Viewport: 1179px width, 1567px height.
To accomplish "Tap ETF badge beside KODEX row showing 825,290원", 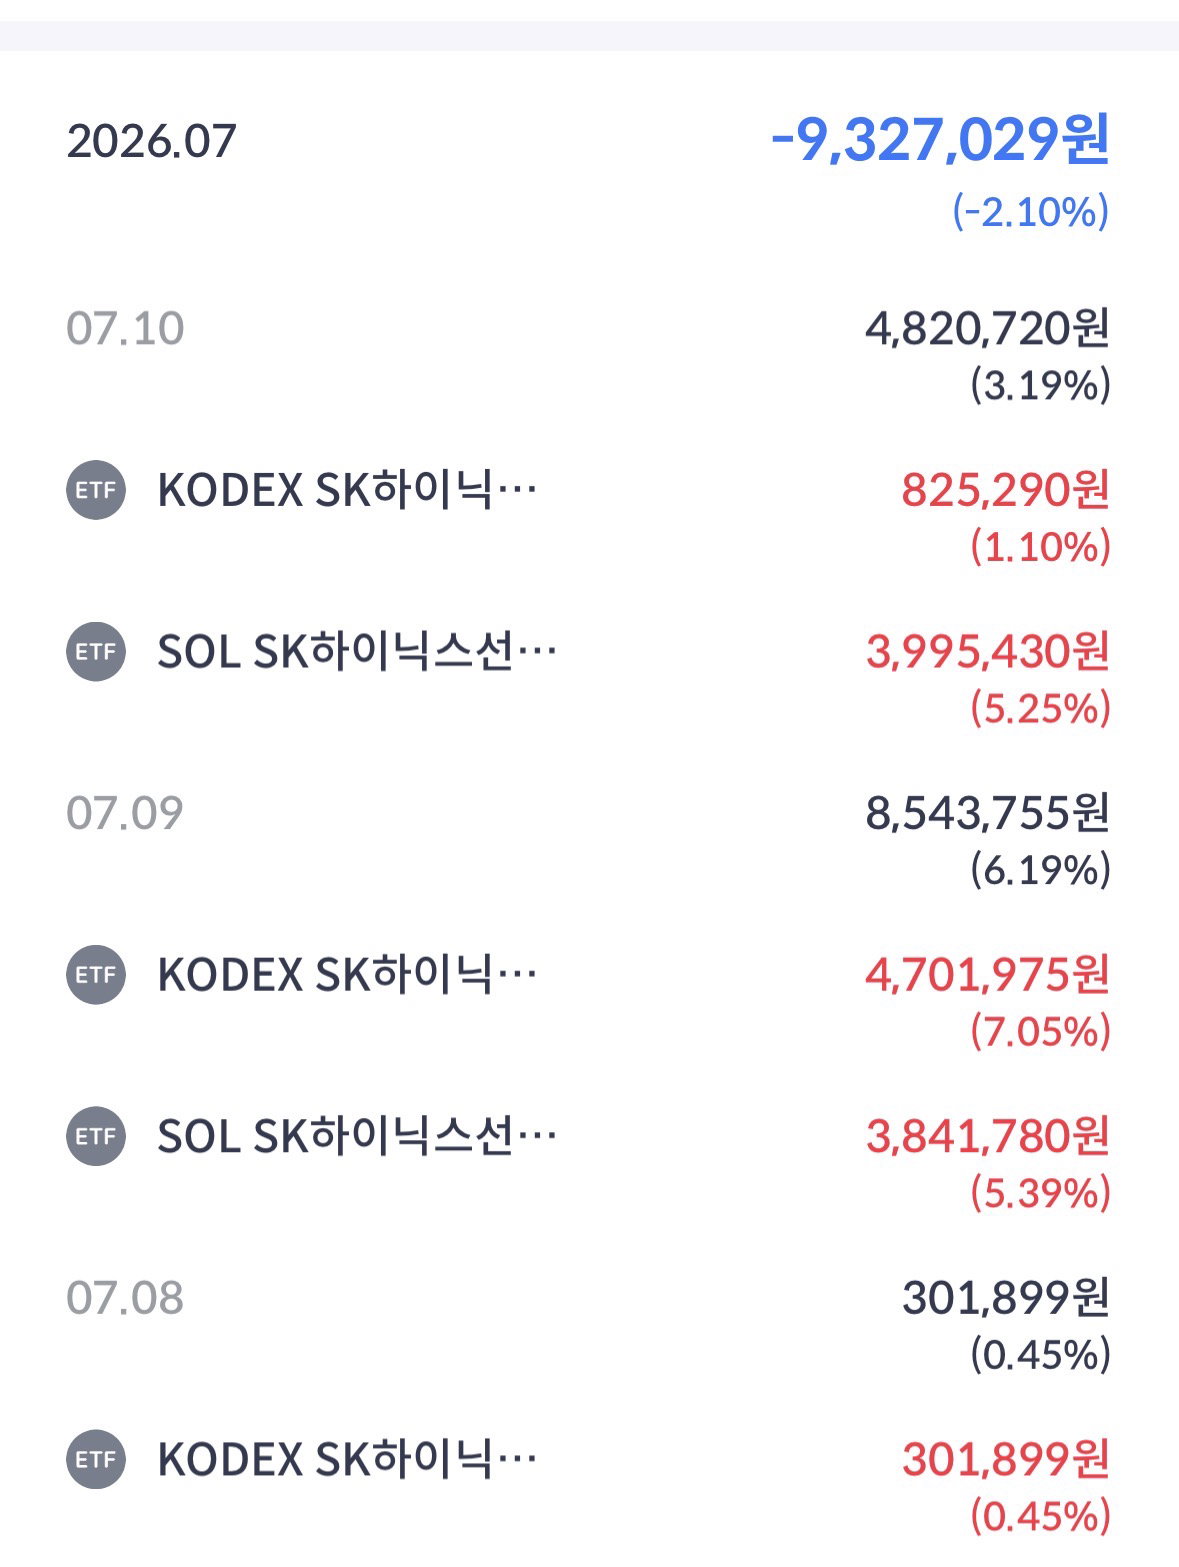I will tap(96, 490).
